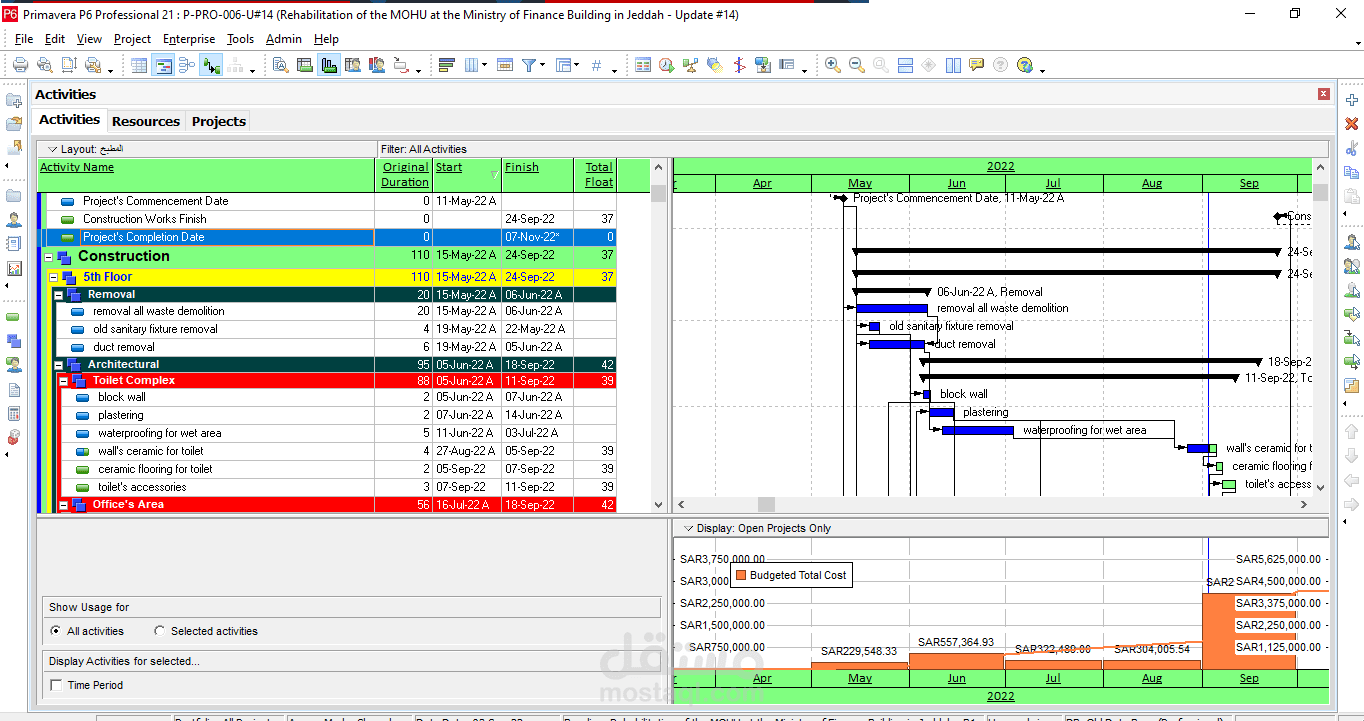
Task: Click the Zoom Out magnifier icon
Action: coord(857,65)
